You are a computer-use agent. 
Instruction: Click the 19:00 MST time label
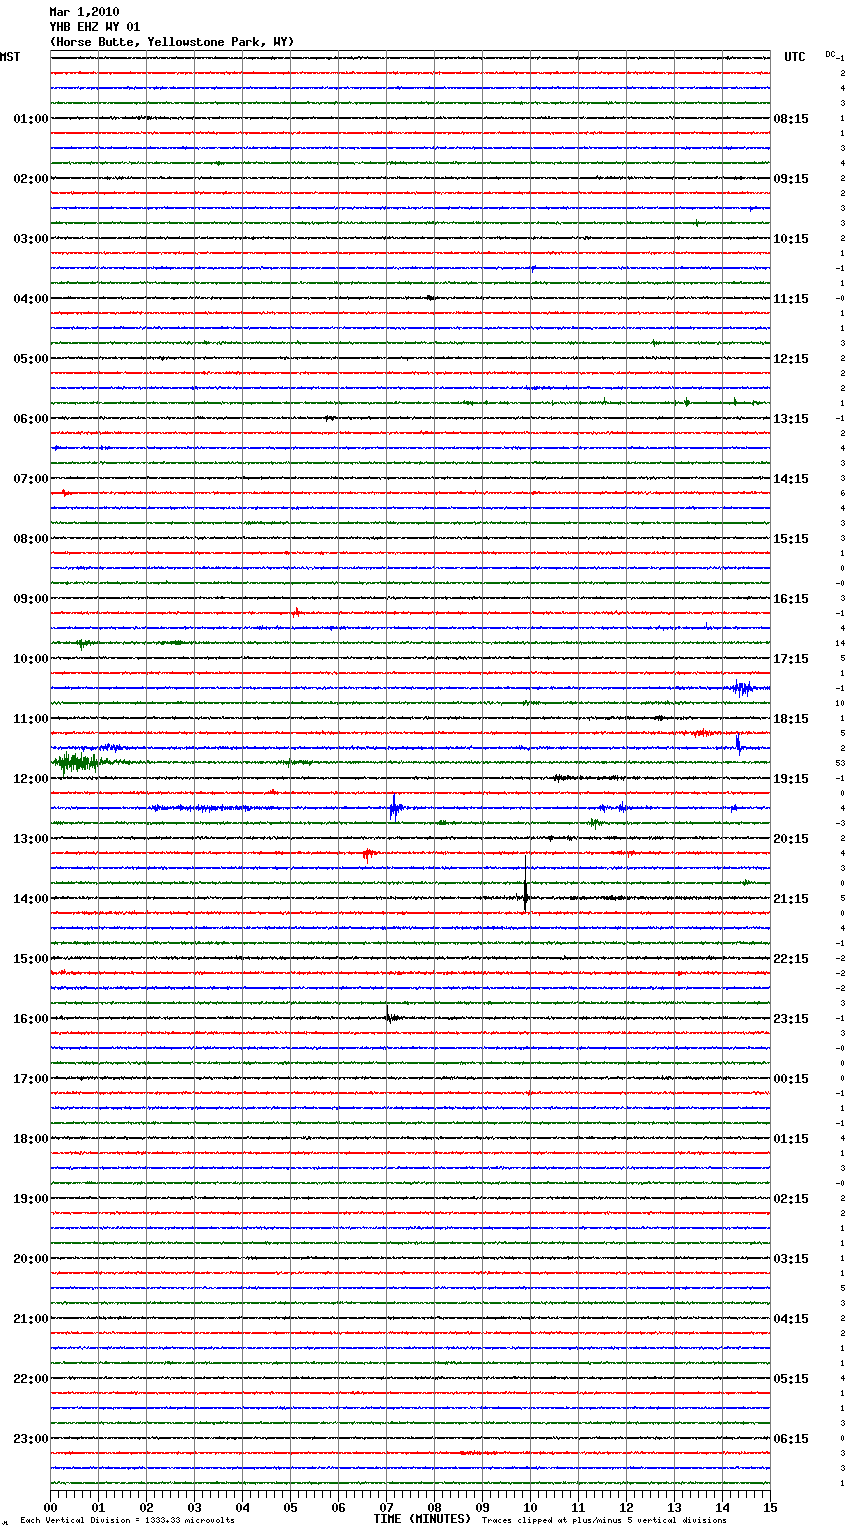[x=31, y=1199]
